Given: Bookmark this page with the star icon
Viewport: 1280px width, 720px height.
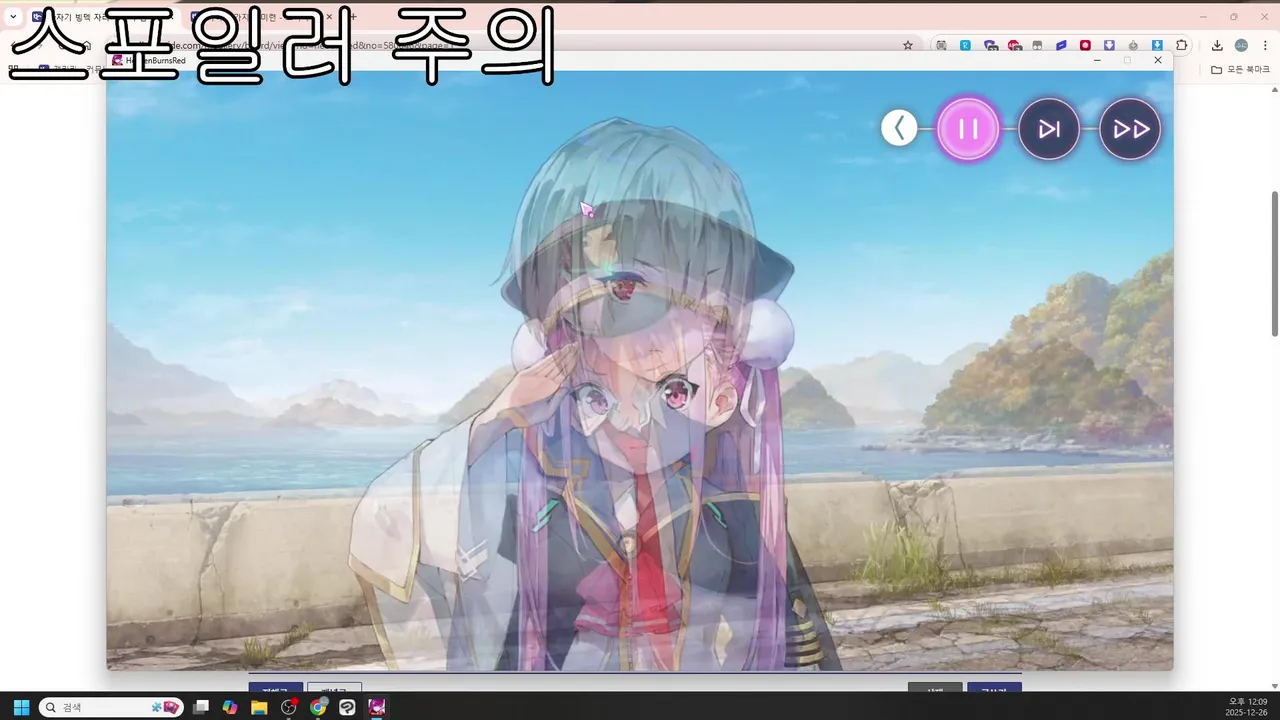Looking at the screenshot, I should 907,45.
